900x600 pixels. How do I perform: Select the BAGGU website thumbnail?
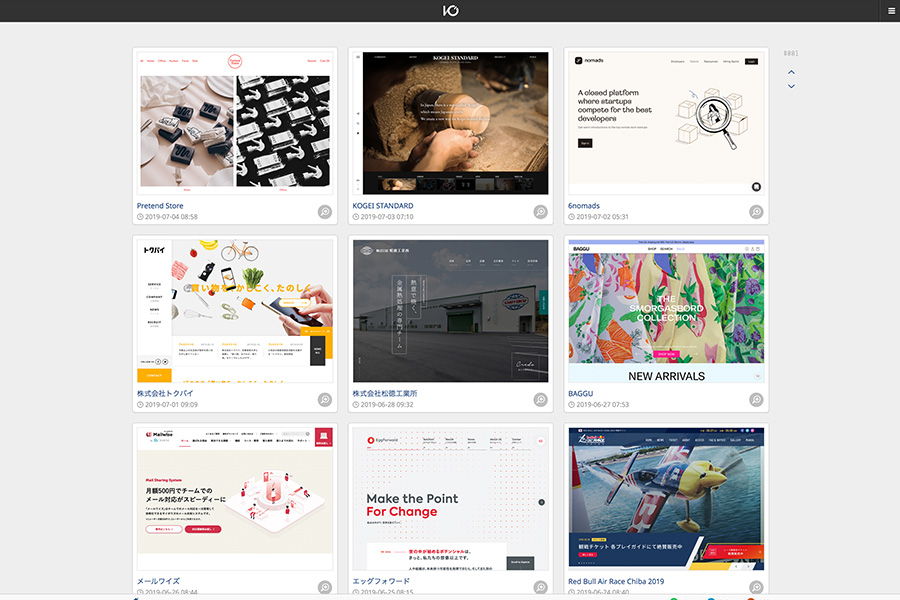pos(666,311)
